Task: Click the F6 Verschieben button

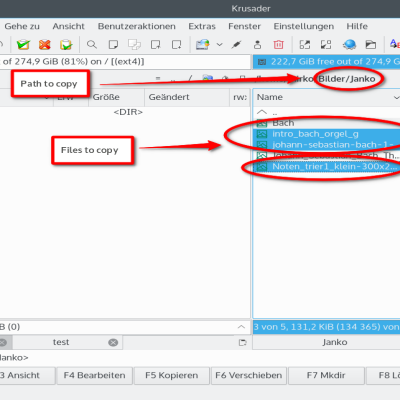Action: (249, 375)
